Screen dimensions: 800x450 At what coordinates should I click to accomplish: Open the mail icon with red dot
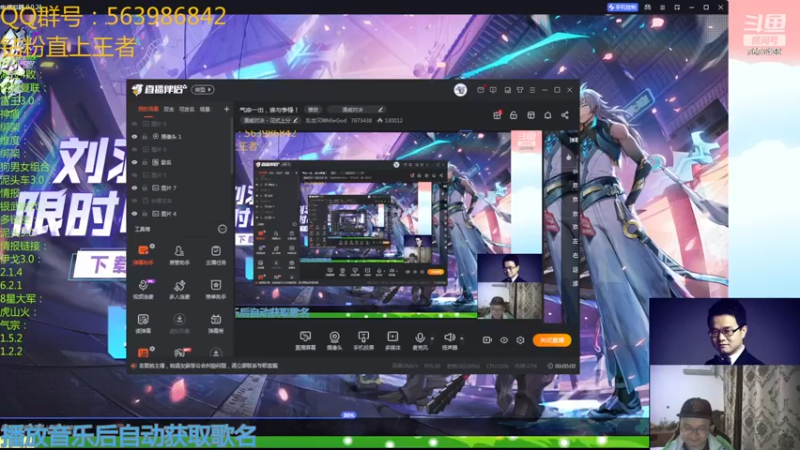click(x=481, y=90)
